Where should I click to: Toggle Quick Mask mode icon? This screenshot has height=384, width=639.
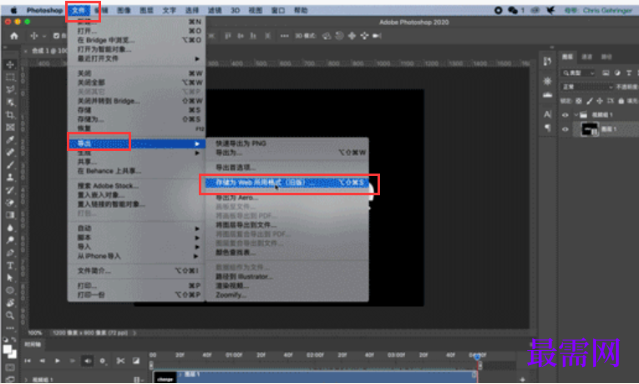click(x=10, y=368)
